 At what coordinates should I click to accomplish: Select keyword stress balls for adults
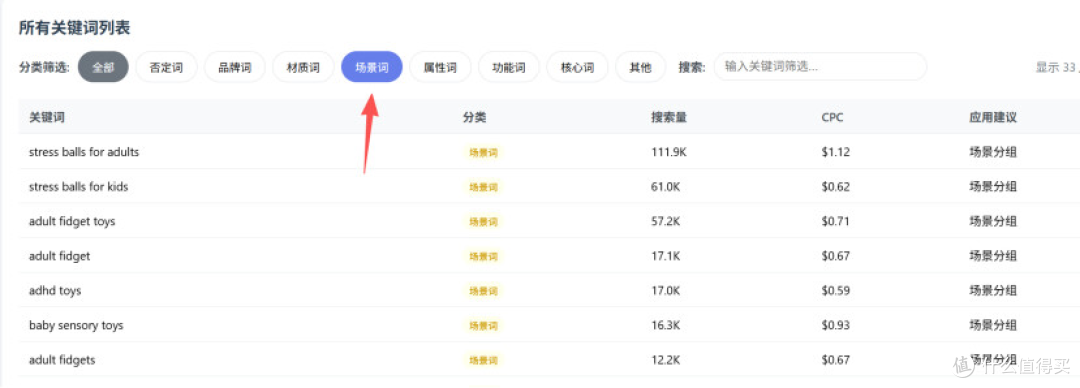(x=84, y=152)
